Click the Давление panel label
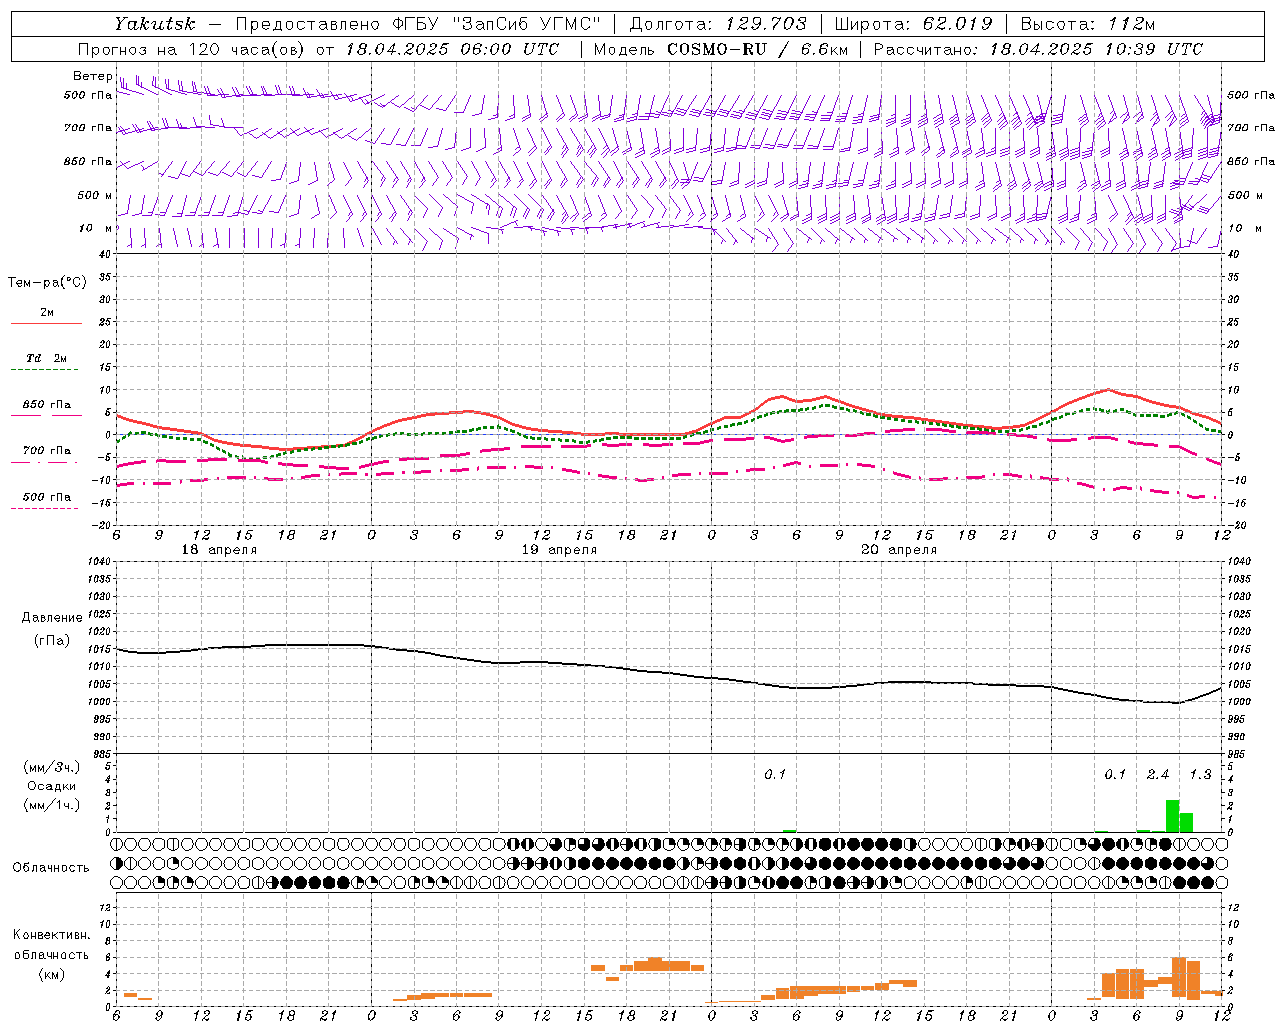 click(52, 618)
